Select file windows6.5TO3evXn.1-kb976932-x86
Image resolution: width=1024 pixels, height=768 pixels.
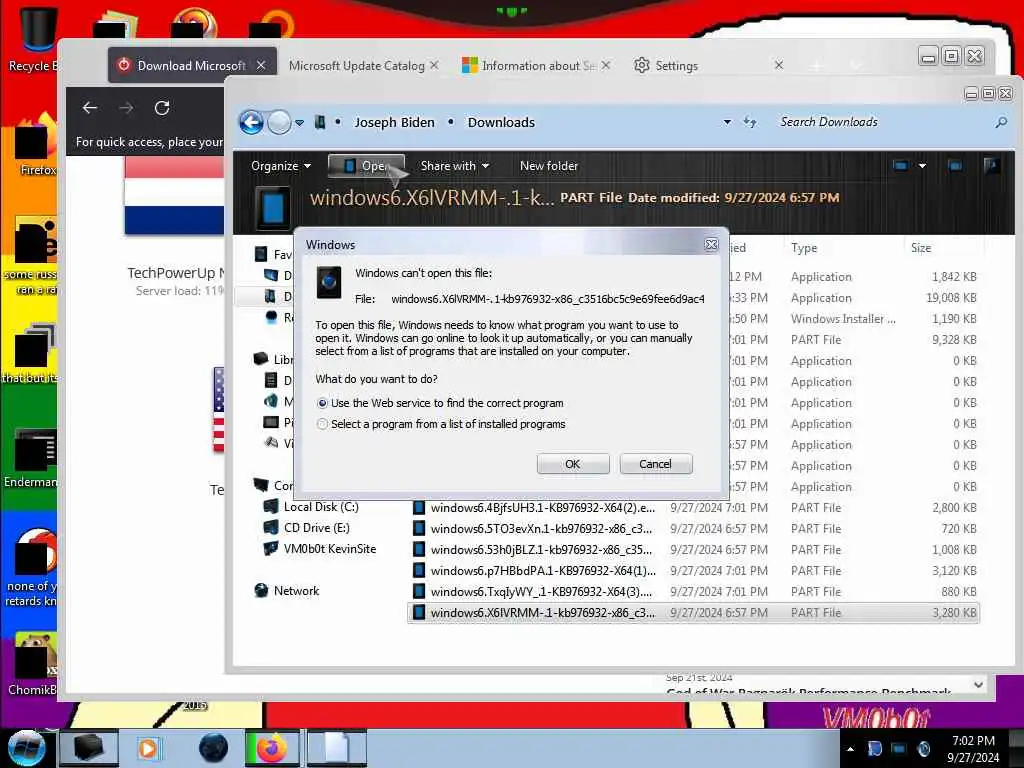(x=693, y=528)
